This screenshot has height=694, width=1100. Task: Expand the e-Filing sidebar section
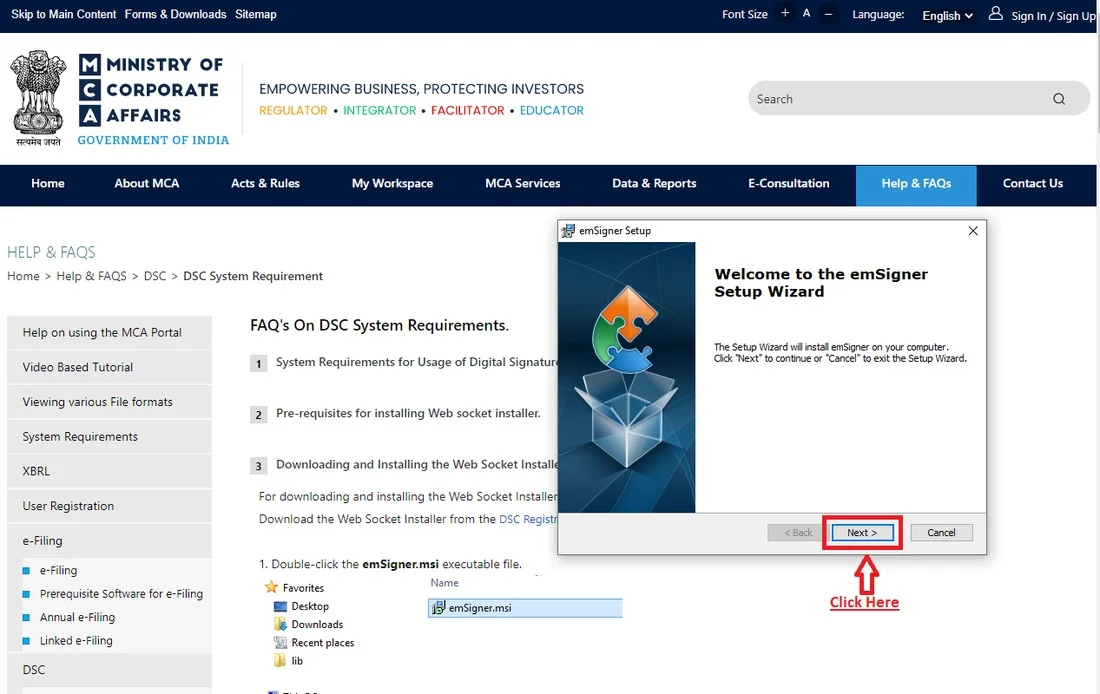109,540
